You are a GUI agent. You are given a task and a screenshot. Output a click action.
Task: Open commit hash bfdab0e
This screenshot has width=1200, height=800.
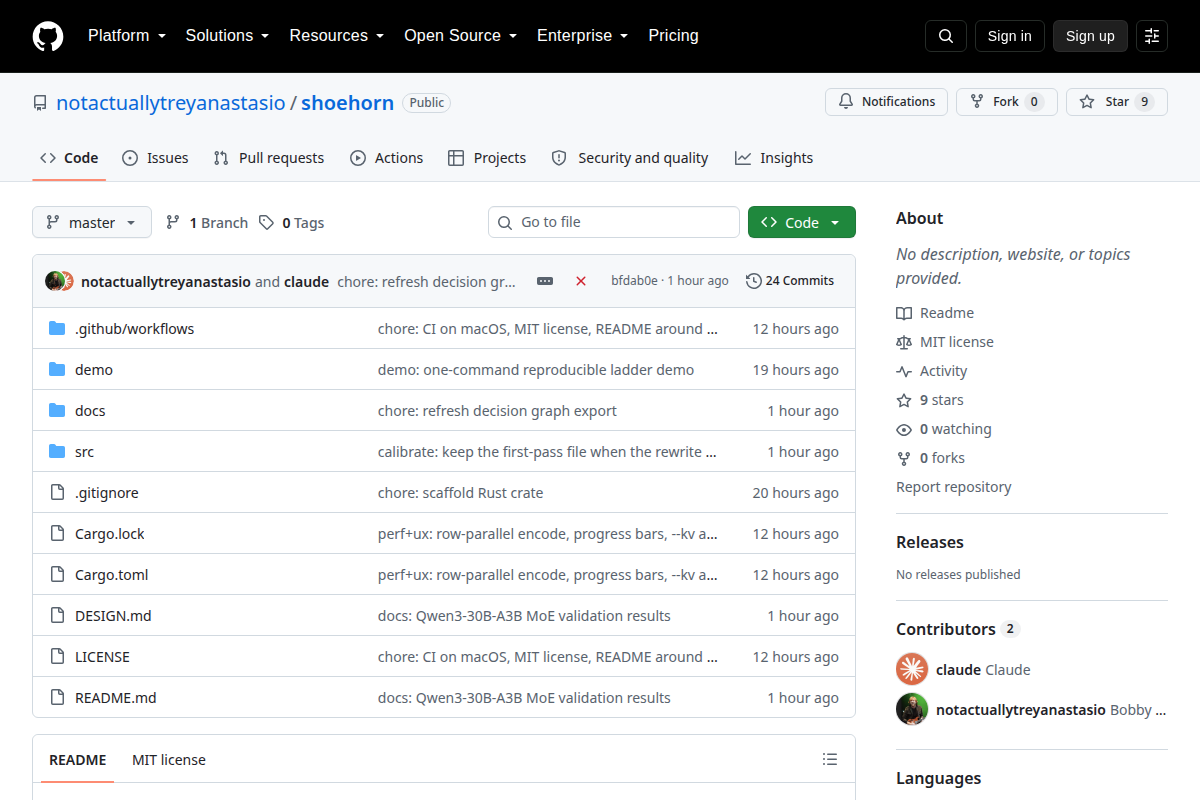pos(634,281)
